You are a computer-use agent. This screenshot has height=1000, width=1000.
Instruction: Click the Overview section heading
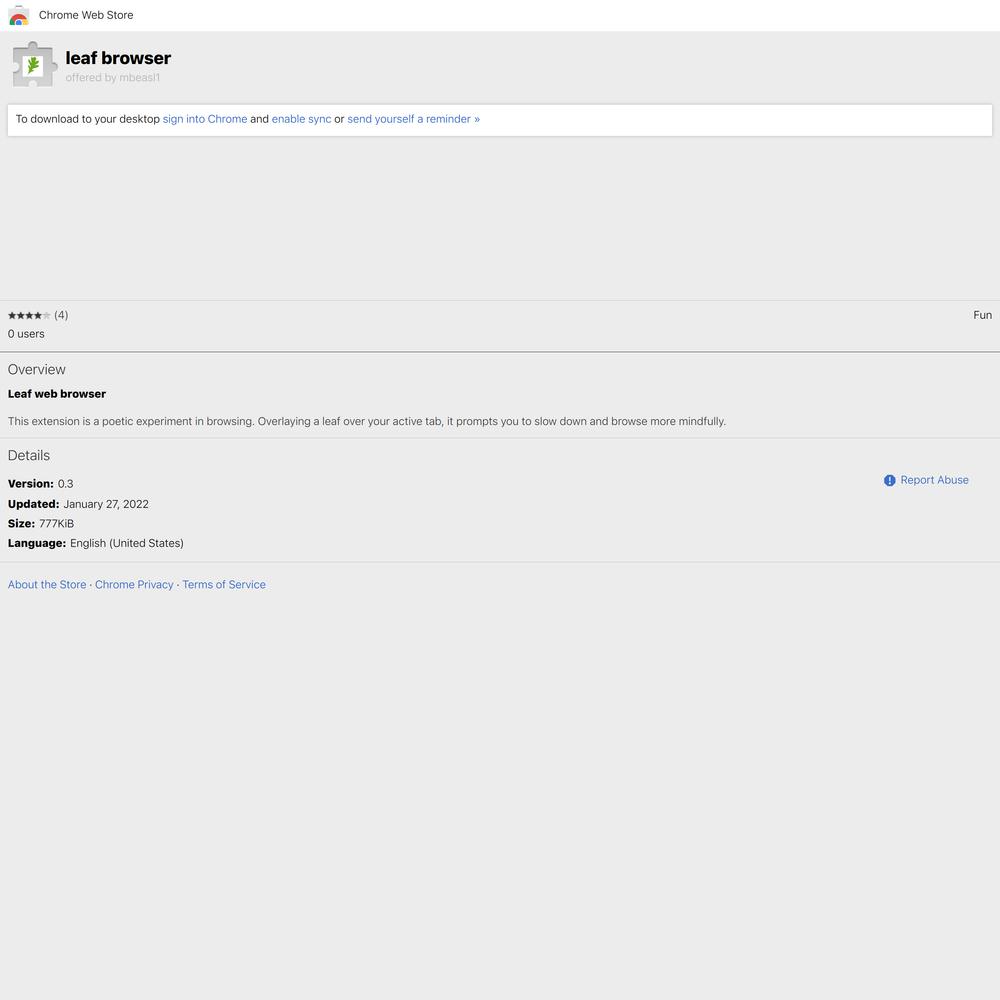tap(36, 370)
